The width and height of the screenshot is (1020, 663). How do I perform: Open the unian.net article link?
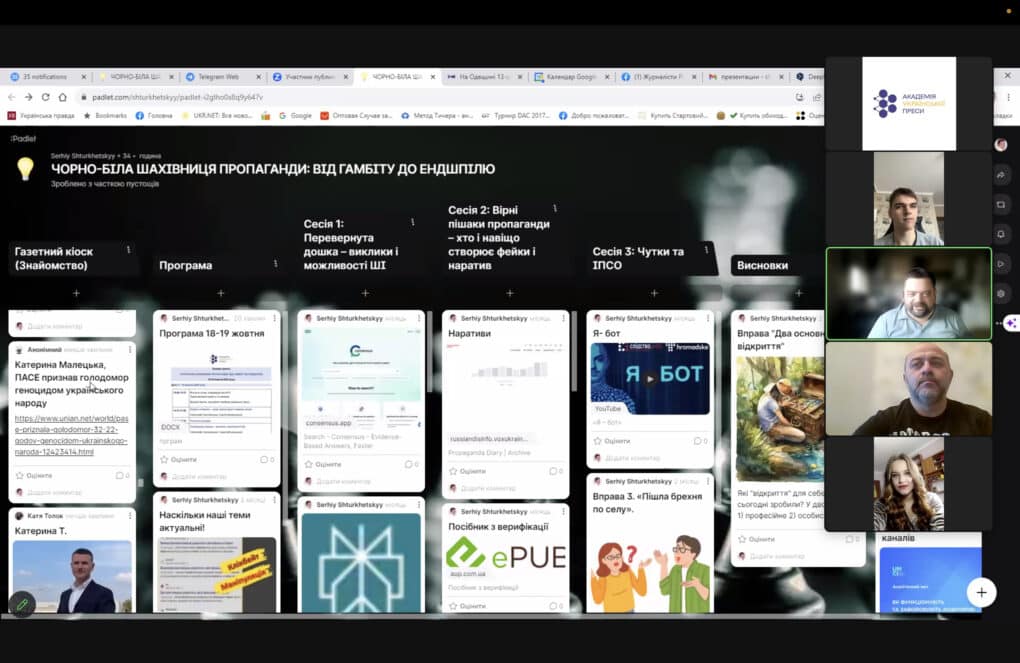pyautogui.click(x=72, y=435)
